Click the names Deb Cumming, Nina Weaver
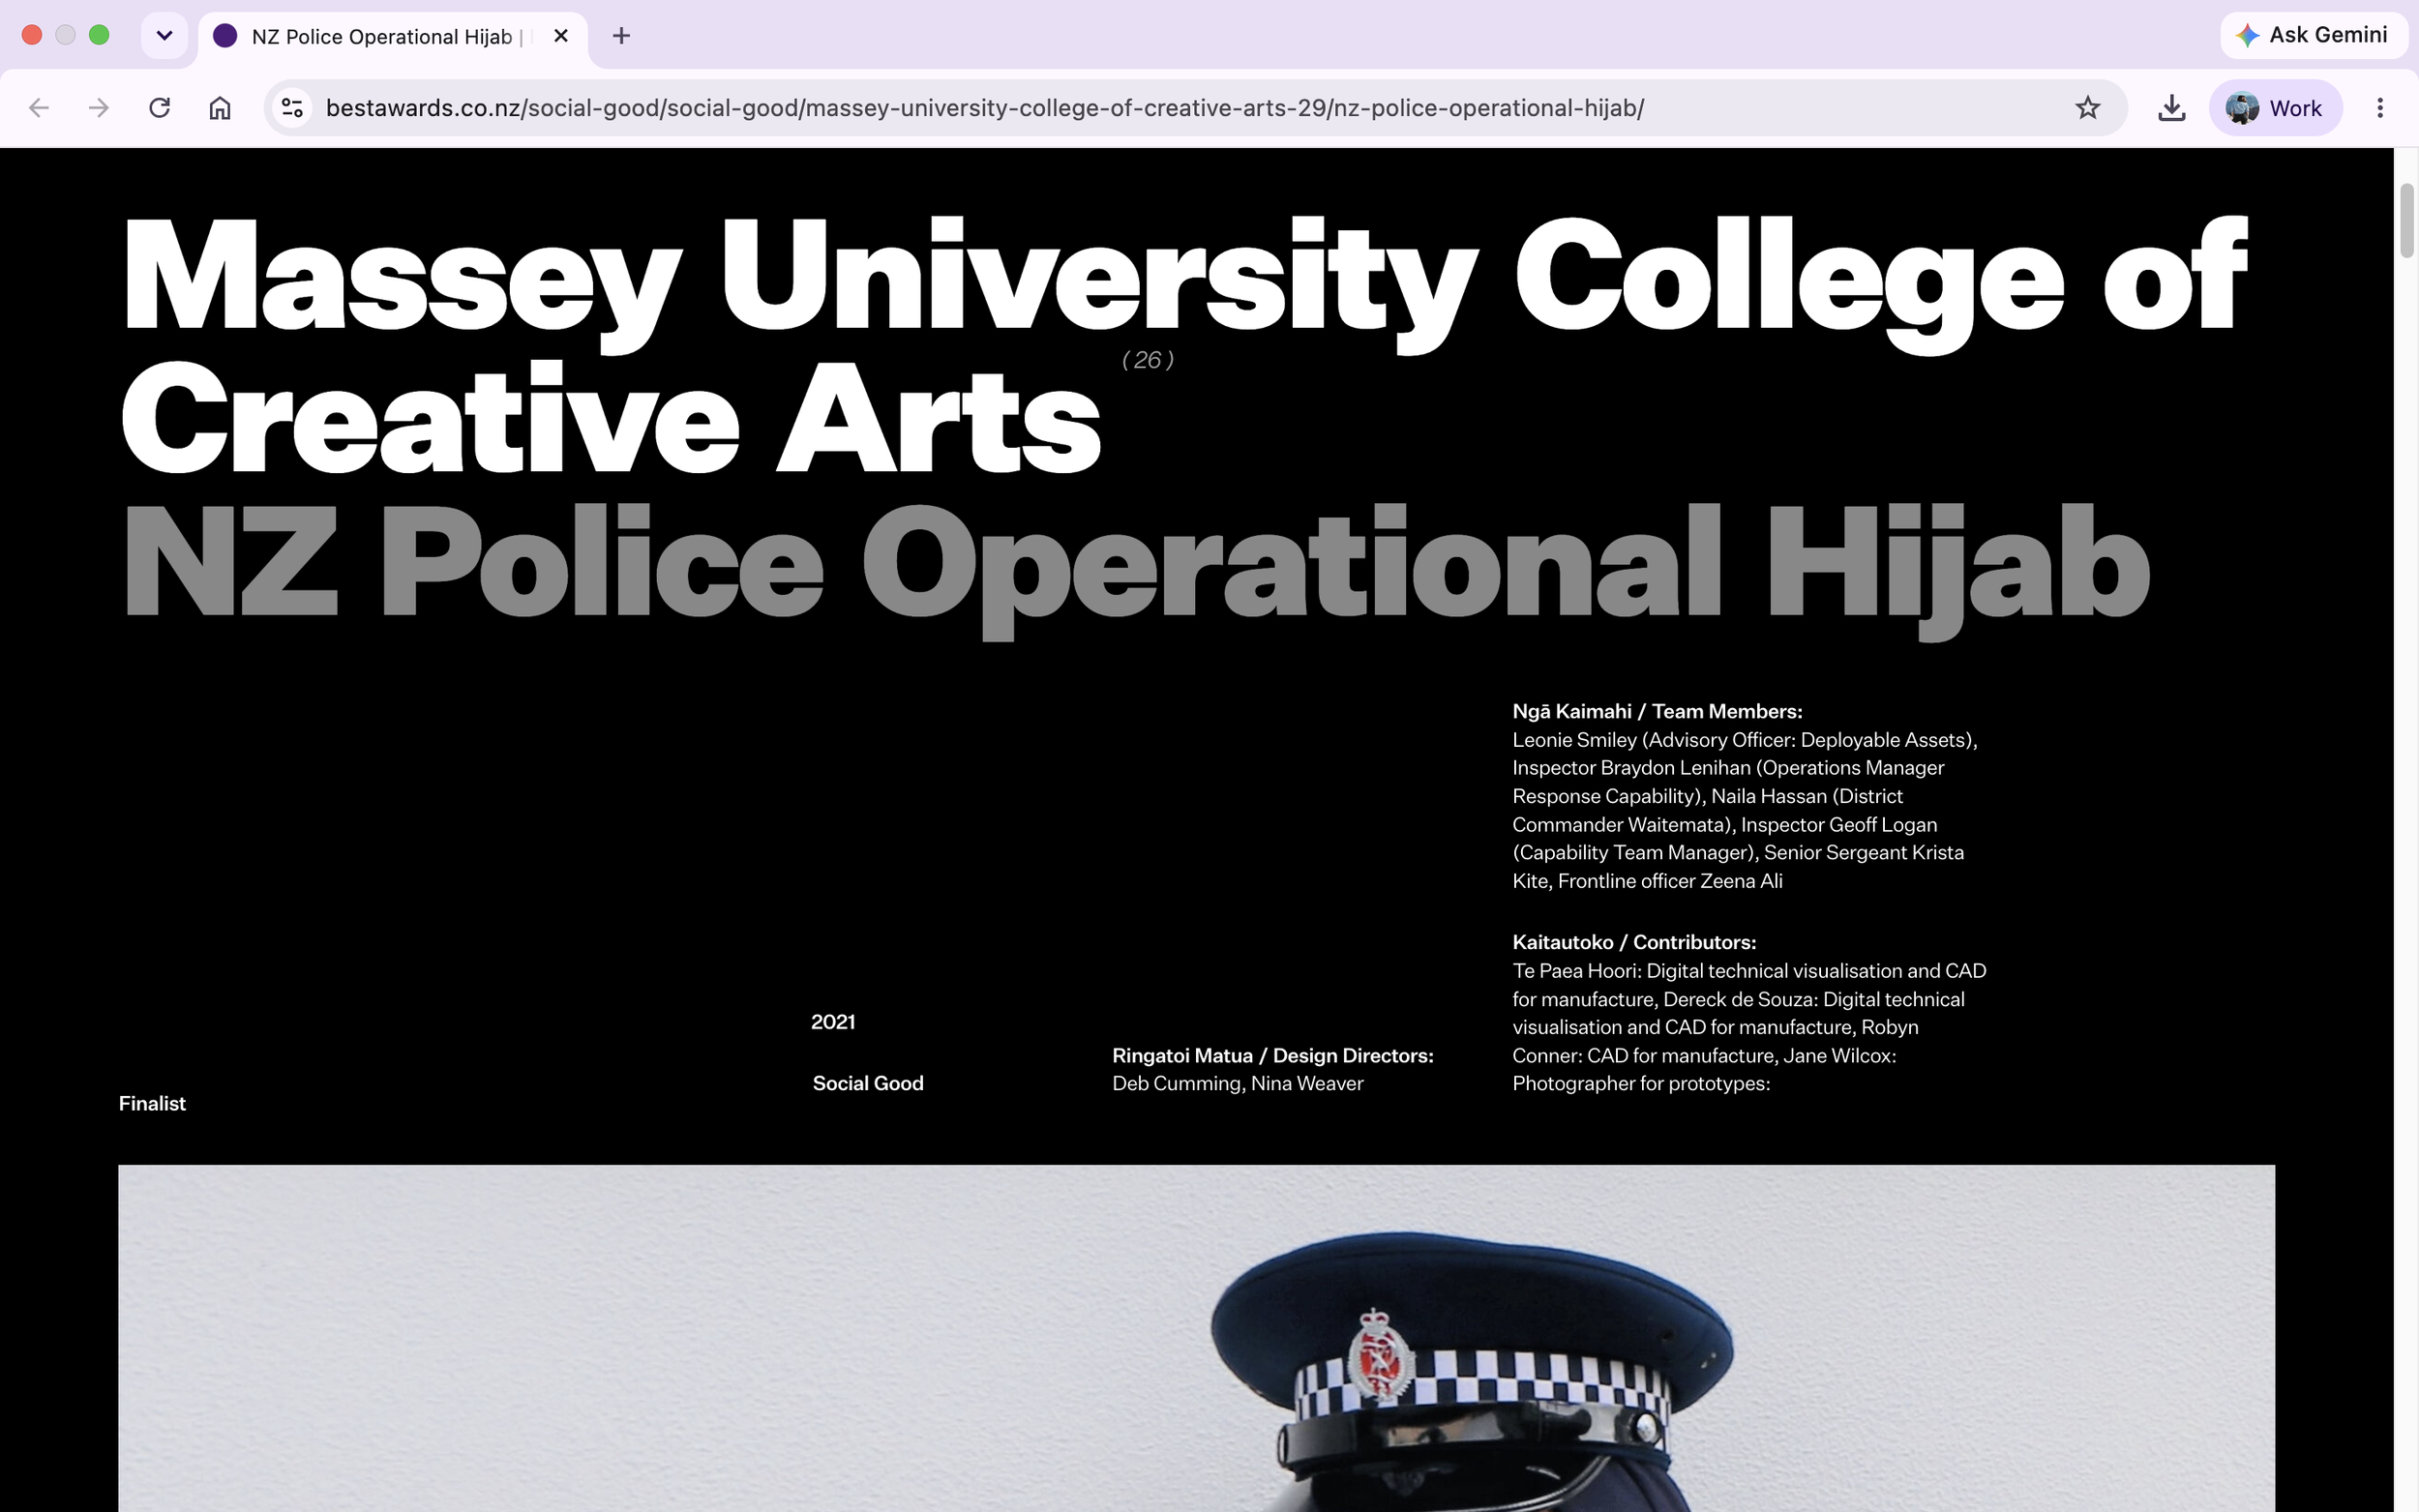This screenshot has width=2419, height=1512. [x=1237, y=1083]
